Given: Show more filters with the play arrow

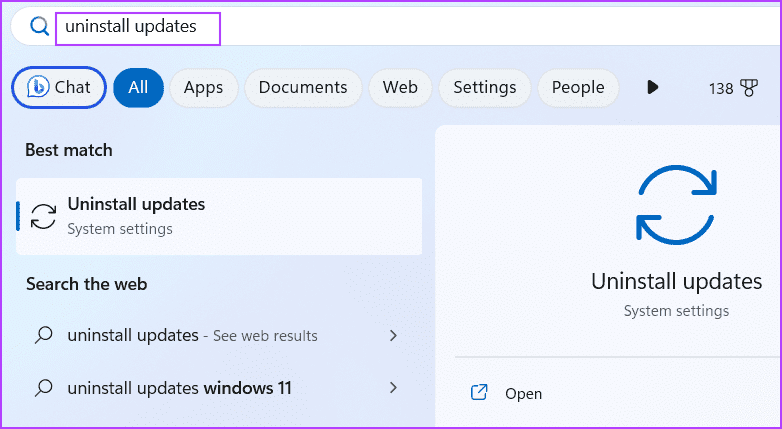Looking at the screenshot, I should [x=652, y=88].
